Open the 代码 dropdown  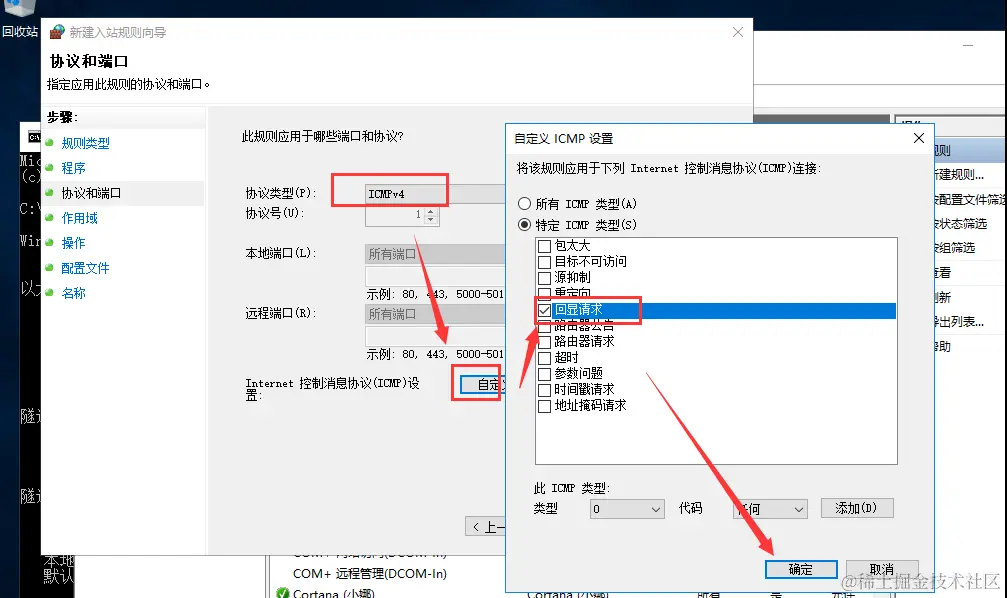click(770, 509)
